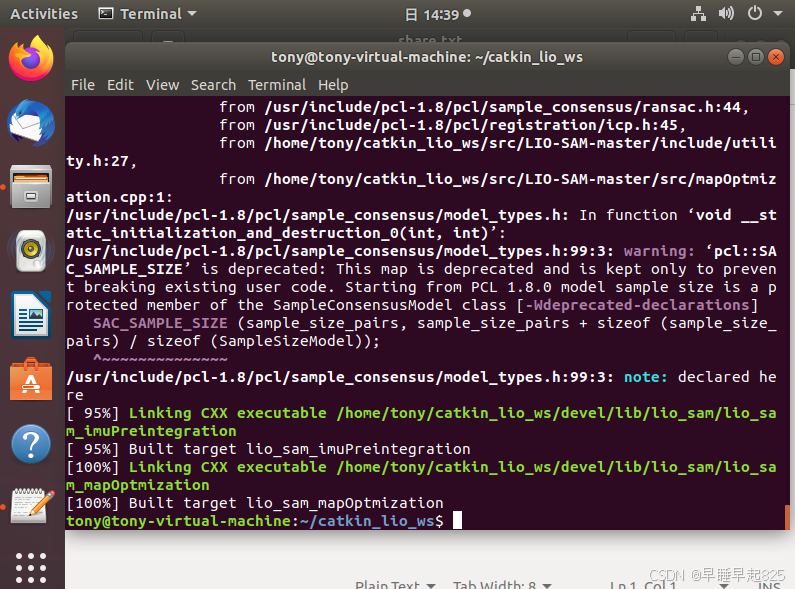
Task: Open the Search menu in terminal
Action: pos(213,85)
